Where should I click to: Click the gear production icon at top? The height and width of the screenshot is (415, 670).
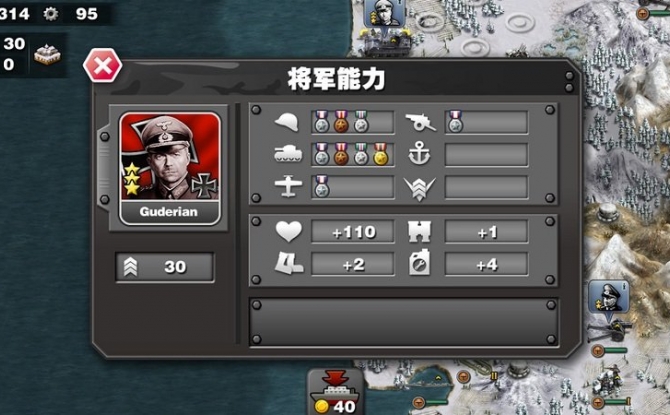51,14
